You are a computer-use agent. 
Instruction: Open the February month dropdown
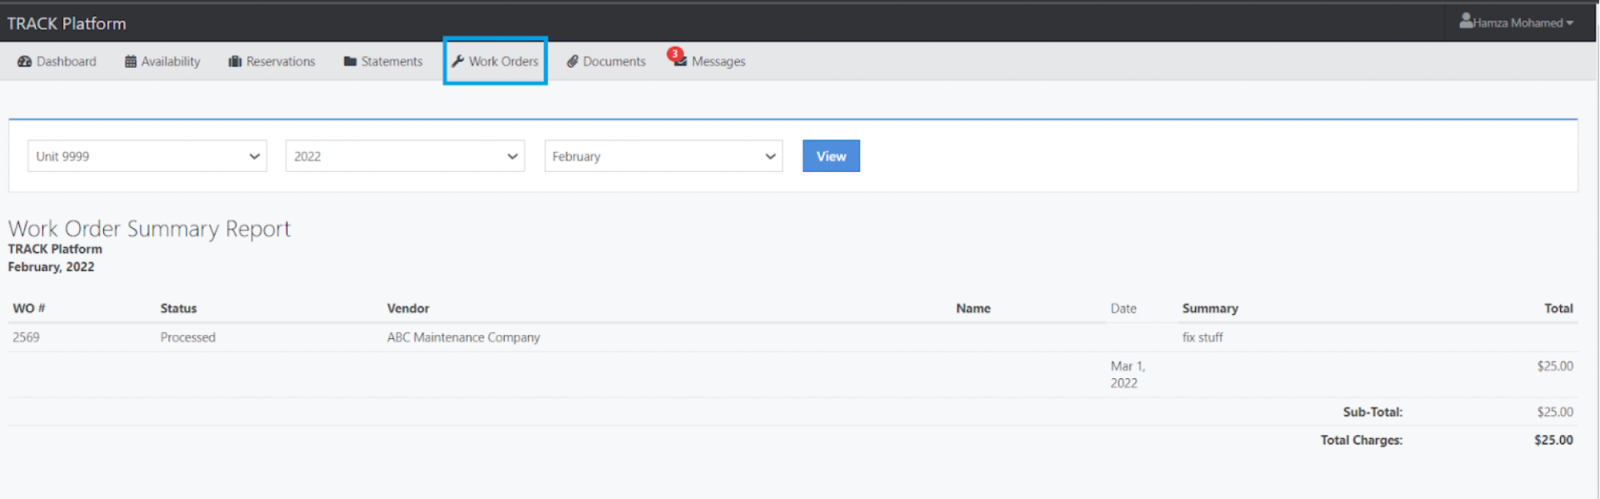click(x=663, y=156)
